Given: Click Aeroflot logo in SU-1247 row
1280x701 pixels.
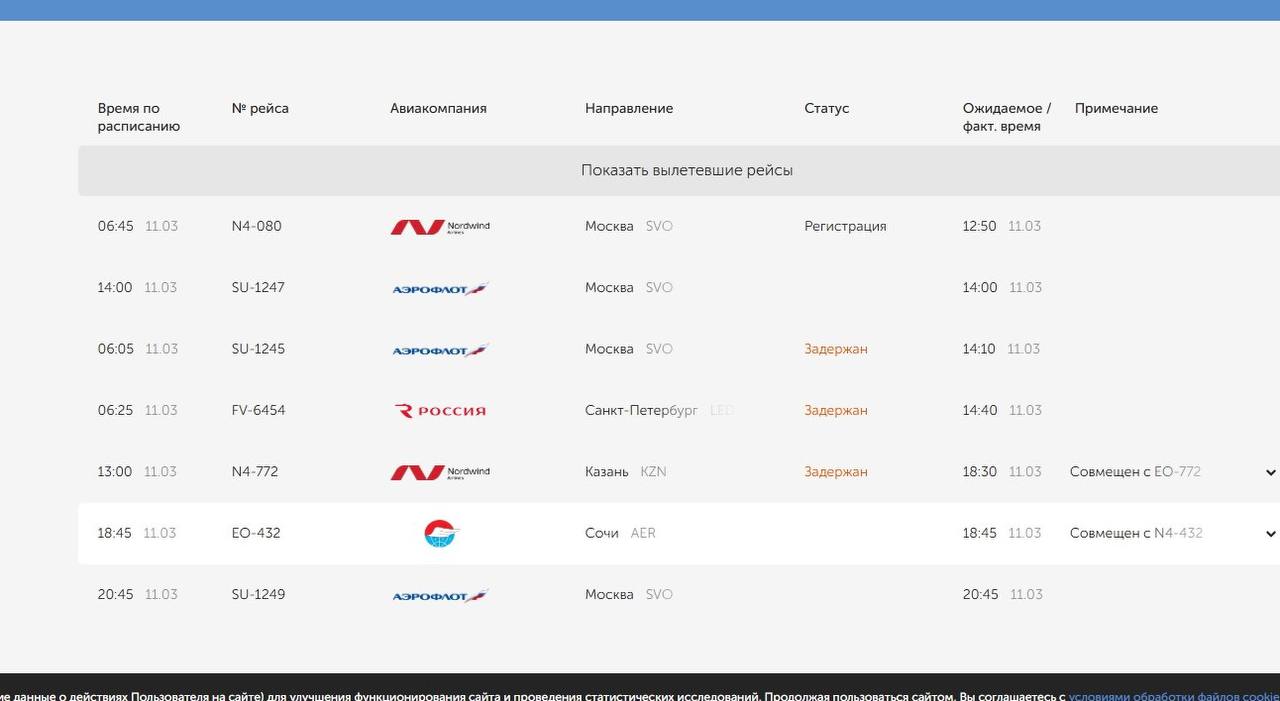Looking at the screenshot, I should [440, 289].
